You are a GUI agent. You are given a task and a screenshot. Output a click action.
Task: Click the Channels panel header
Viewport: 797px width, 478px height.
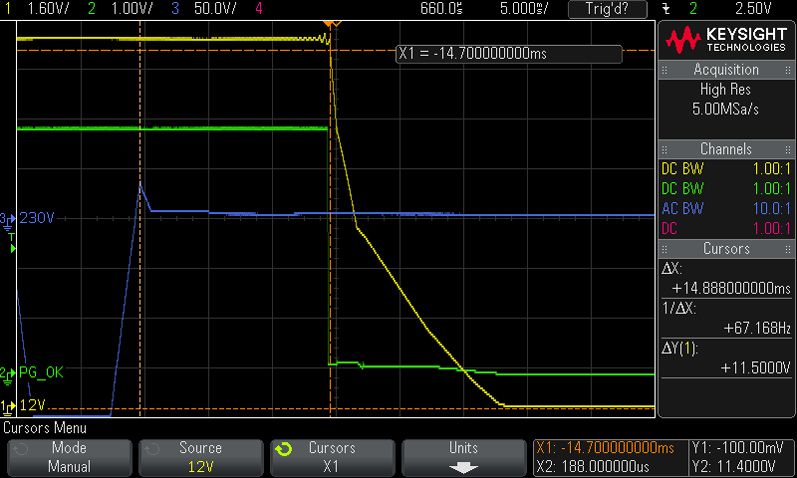(x=726, y=149)
